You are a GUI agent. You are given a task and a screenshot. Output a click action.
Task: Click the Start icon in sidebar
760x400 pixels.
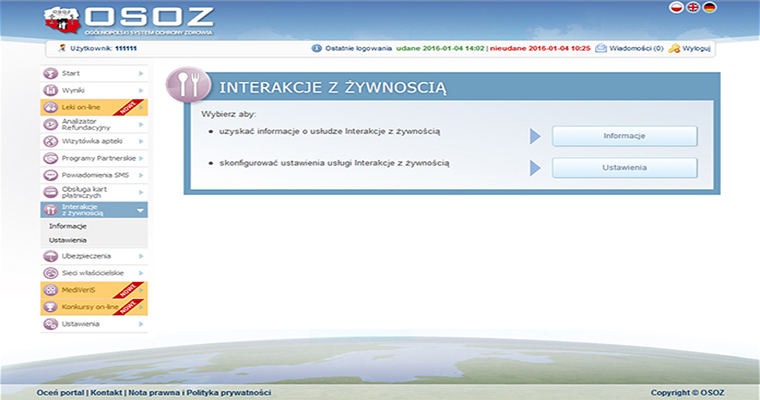coord(51,74)
